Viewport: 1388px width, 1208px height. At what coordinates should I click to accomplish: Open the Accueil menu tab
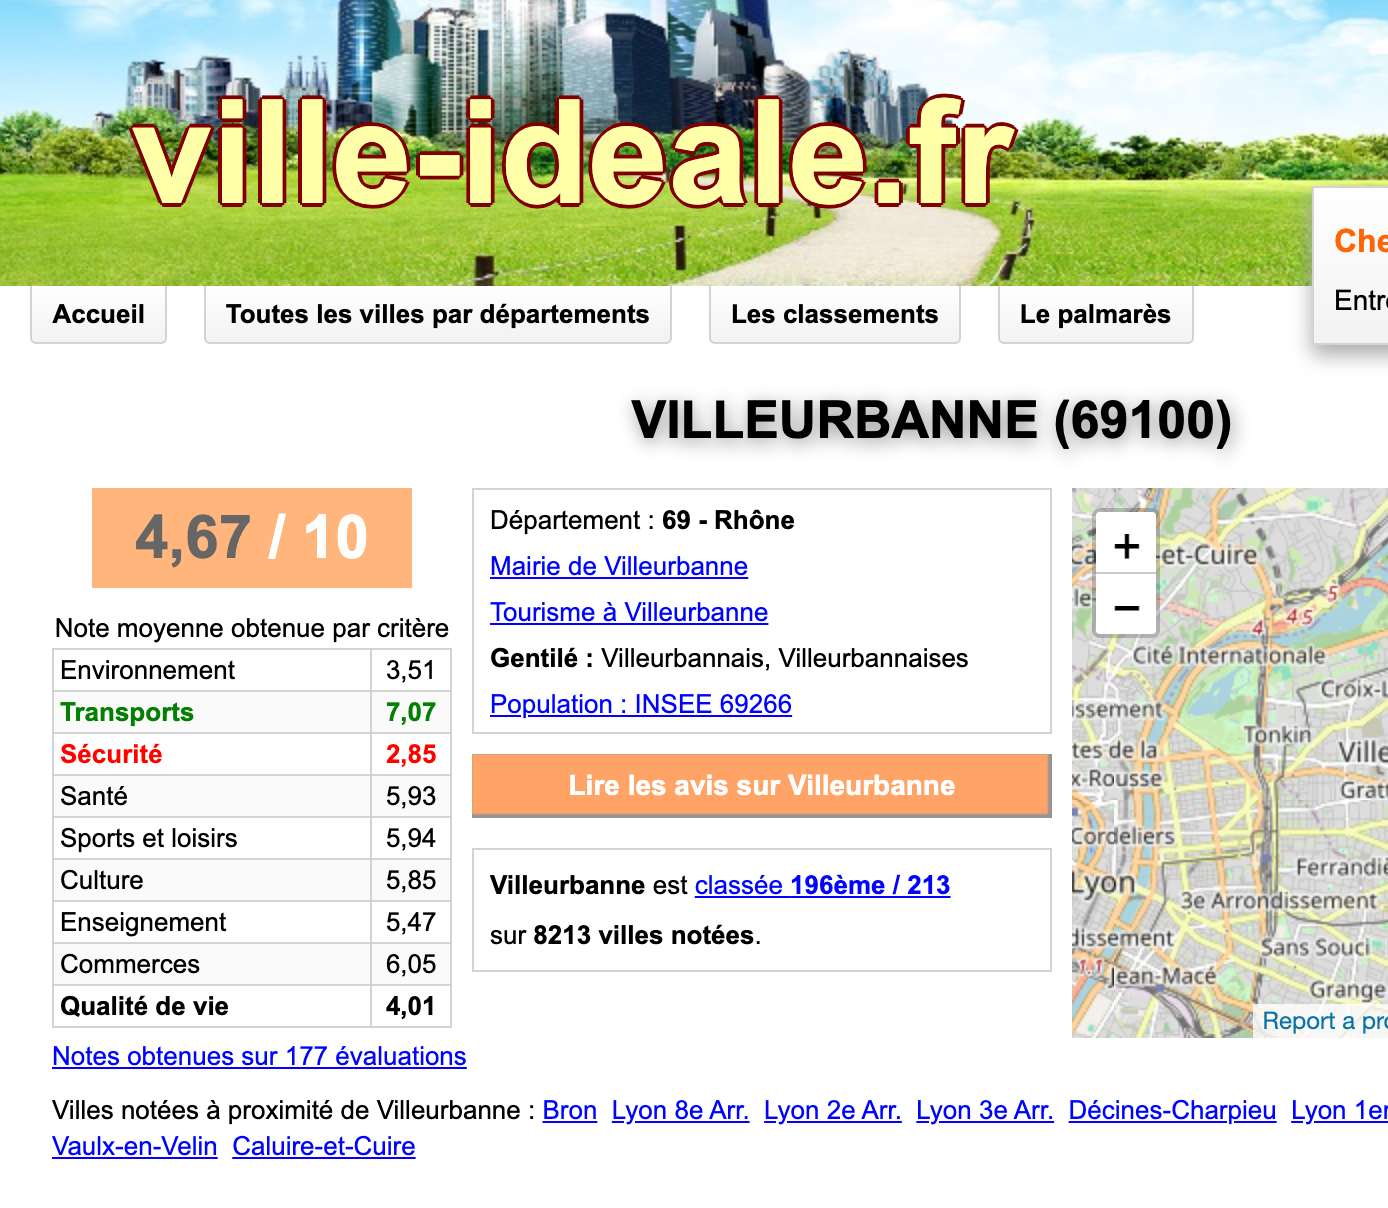[98, 314]
